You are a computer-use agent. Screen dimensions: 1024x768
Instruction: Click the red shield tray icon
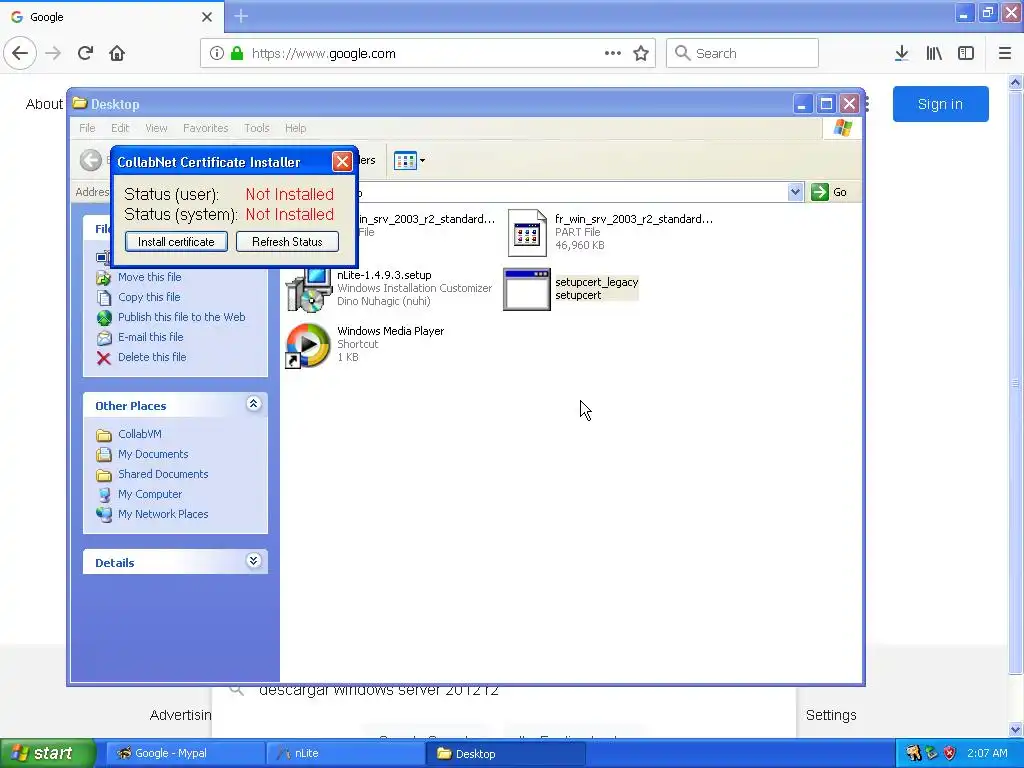pyautogui.click(x=949, y=754)
